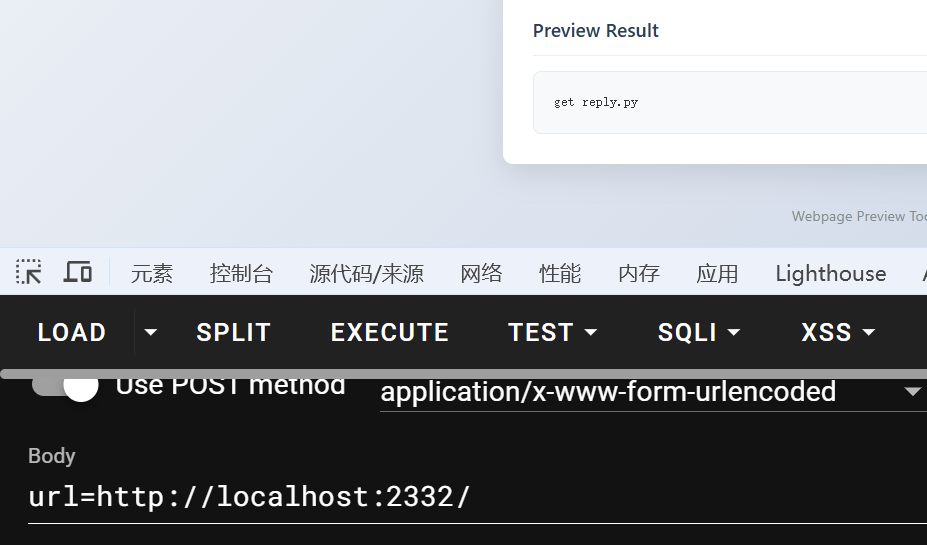Viewport: 927px width, 545px height.
Task: Open the application/x-www-form-urlencoded content type dropdown
Action: 650,392
